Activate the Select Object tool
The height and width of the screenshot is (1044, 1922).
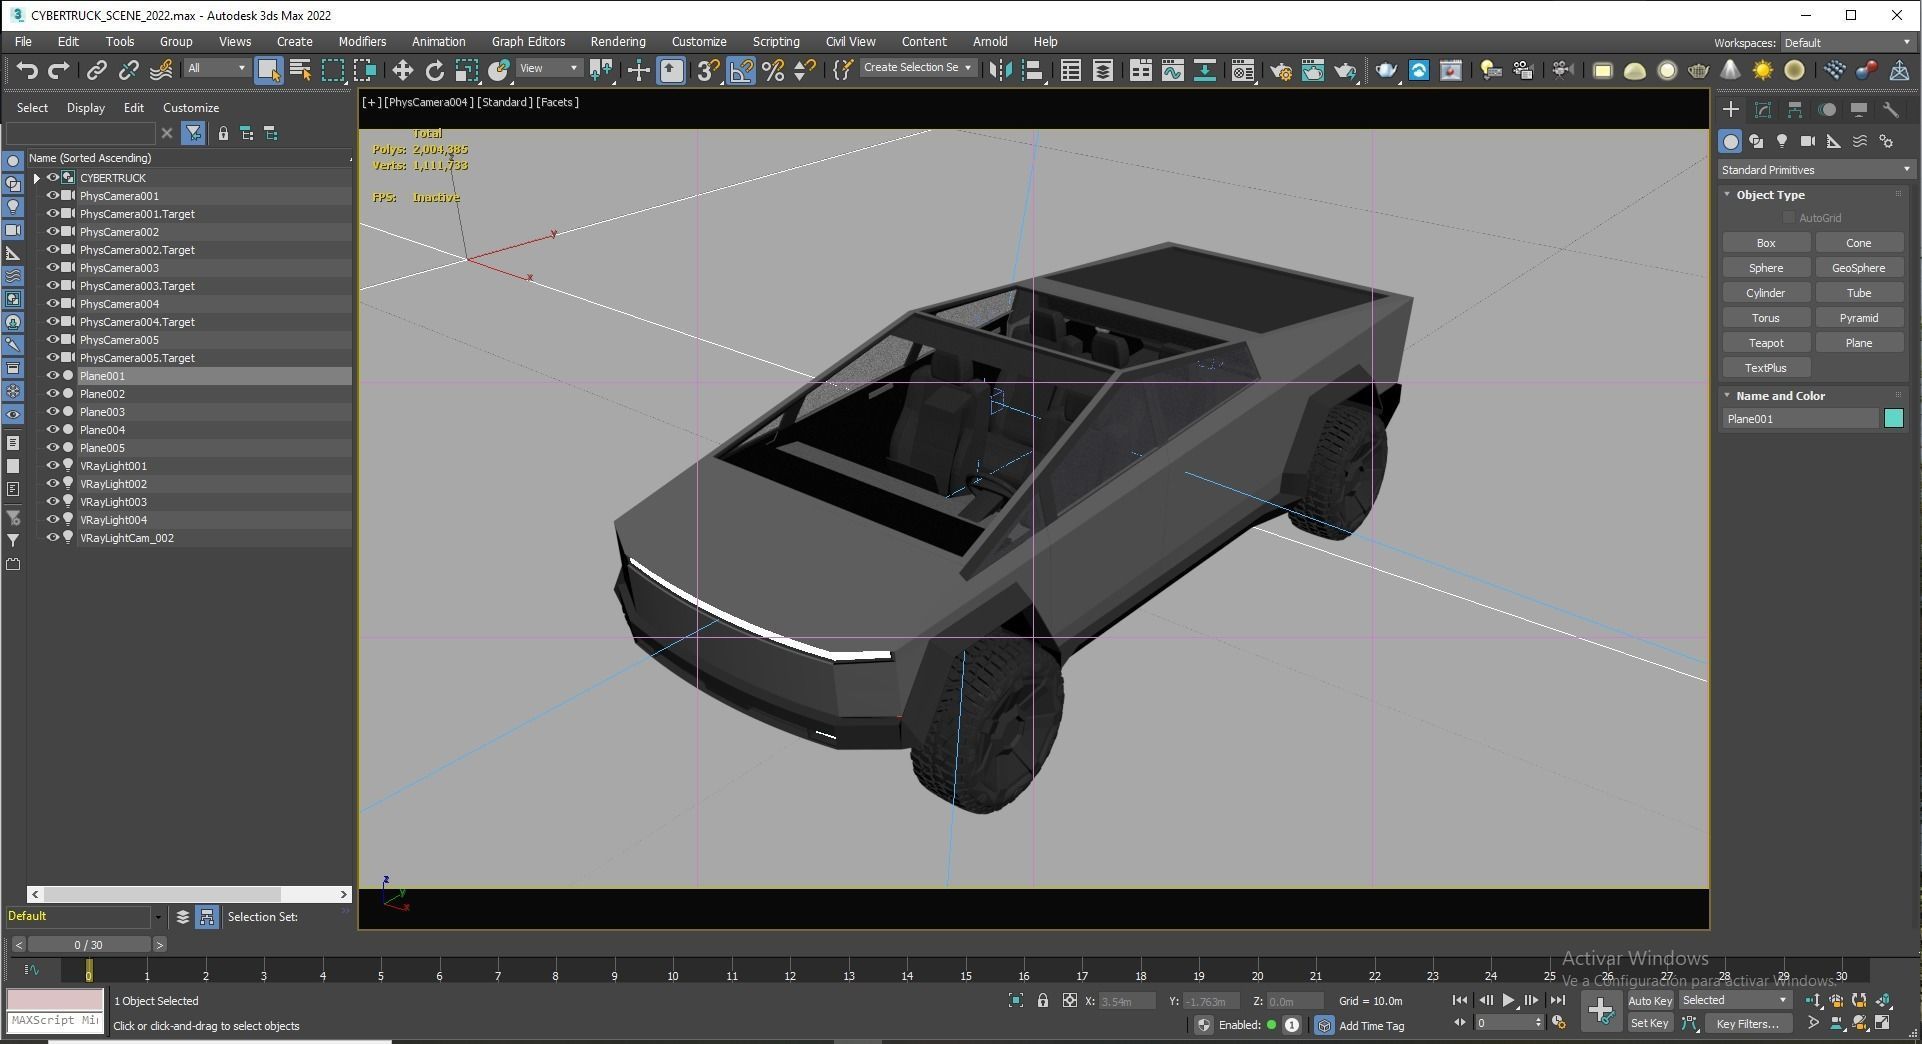tap(268, 70)
